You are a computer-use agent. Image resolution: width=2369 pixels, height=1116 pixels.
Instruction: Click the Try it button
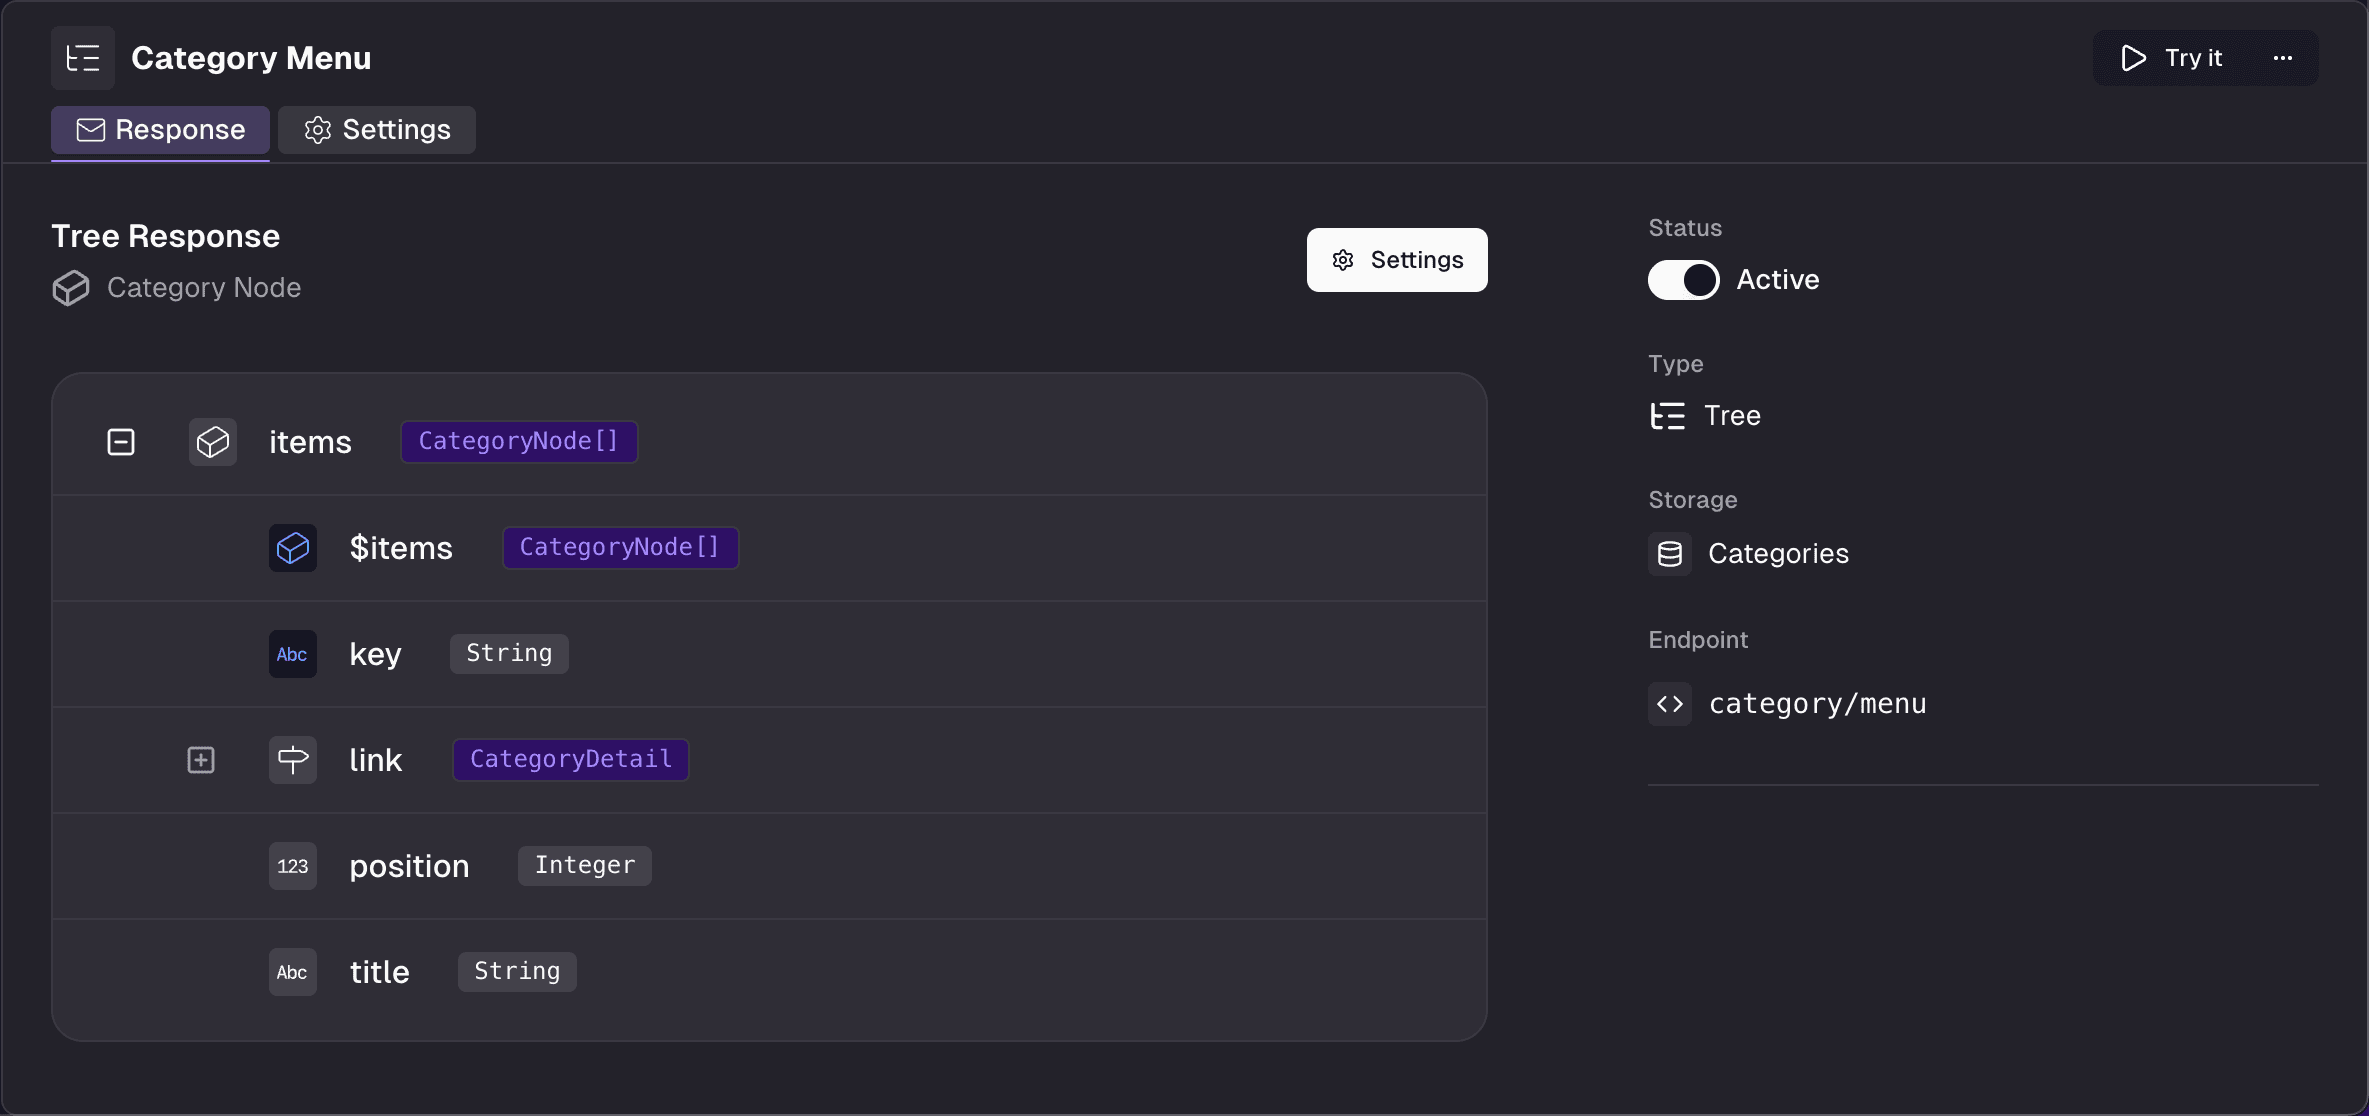[x=2171, y=58]
